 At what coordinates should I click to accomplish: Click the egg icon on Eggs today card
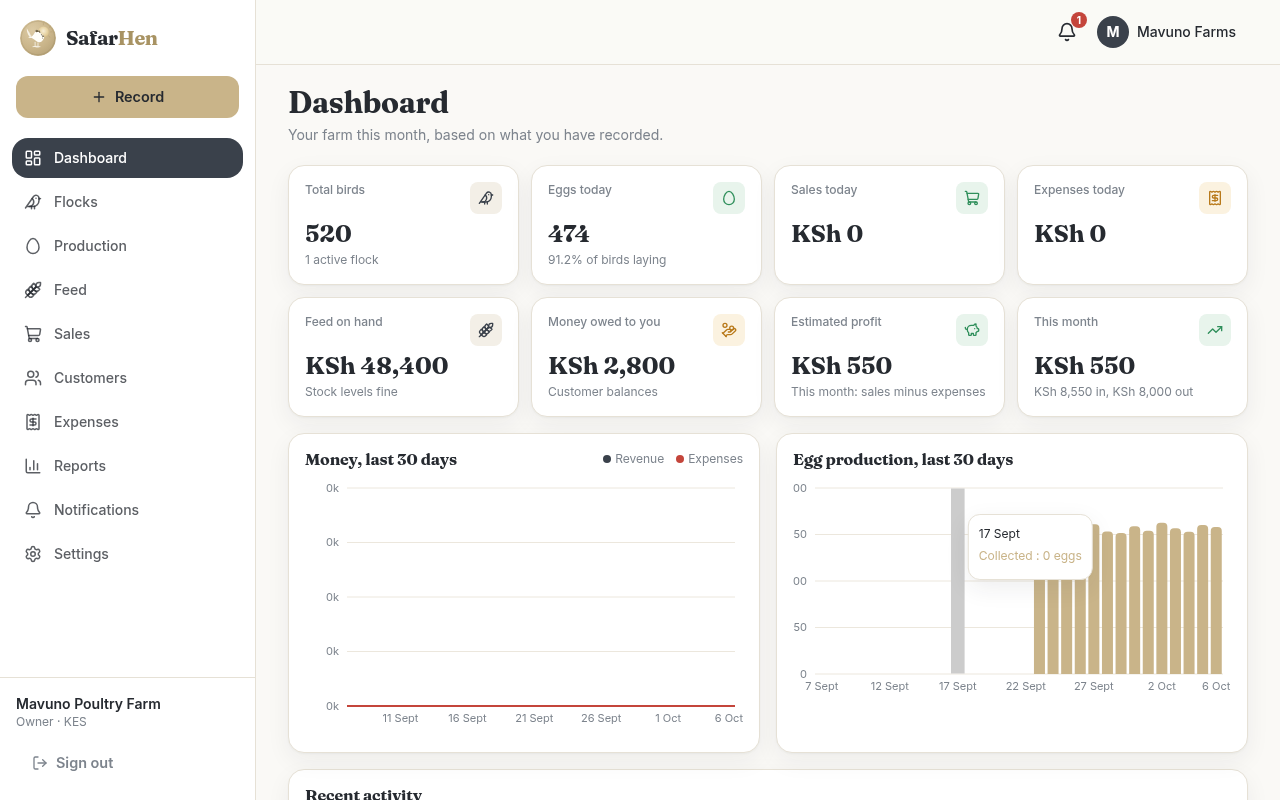(x=729, y=198)
